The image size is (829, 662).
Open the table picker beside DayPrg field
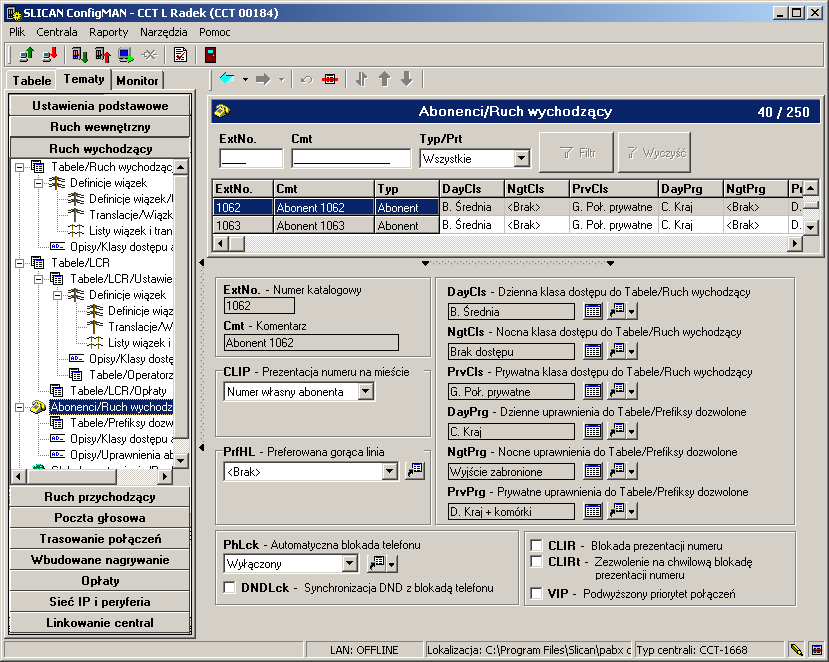[593, 431]
